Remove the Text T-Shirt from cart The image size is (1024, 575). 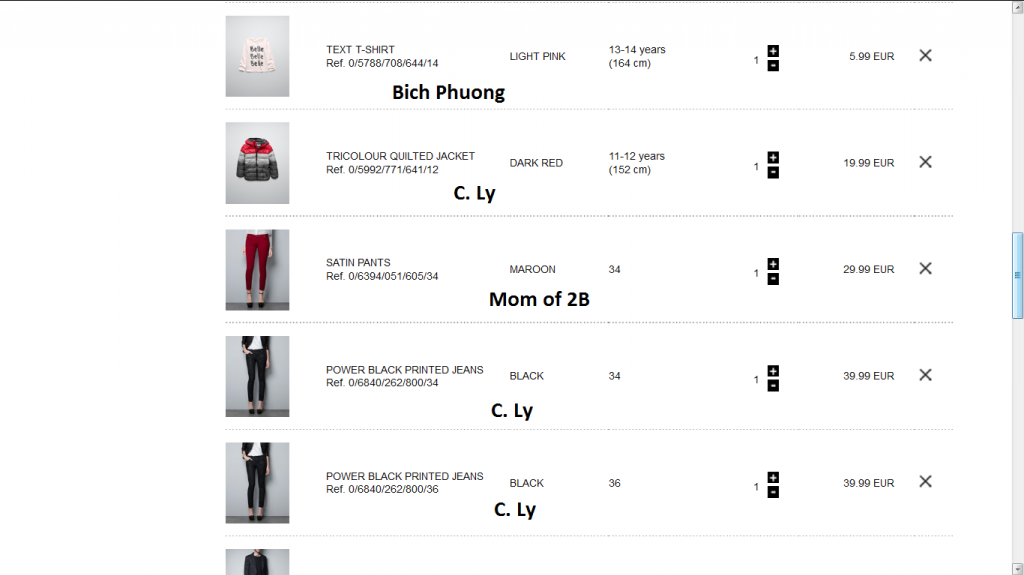(x=925, y=56)
